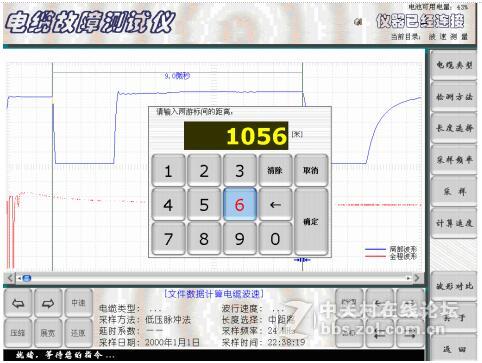
Task: Click the 低压脉冲法 sampling method value
Action: point(168,320)
